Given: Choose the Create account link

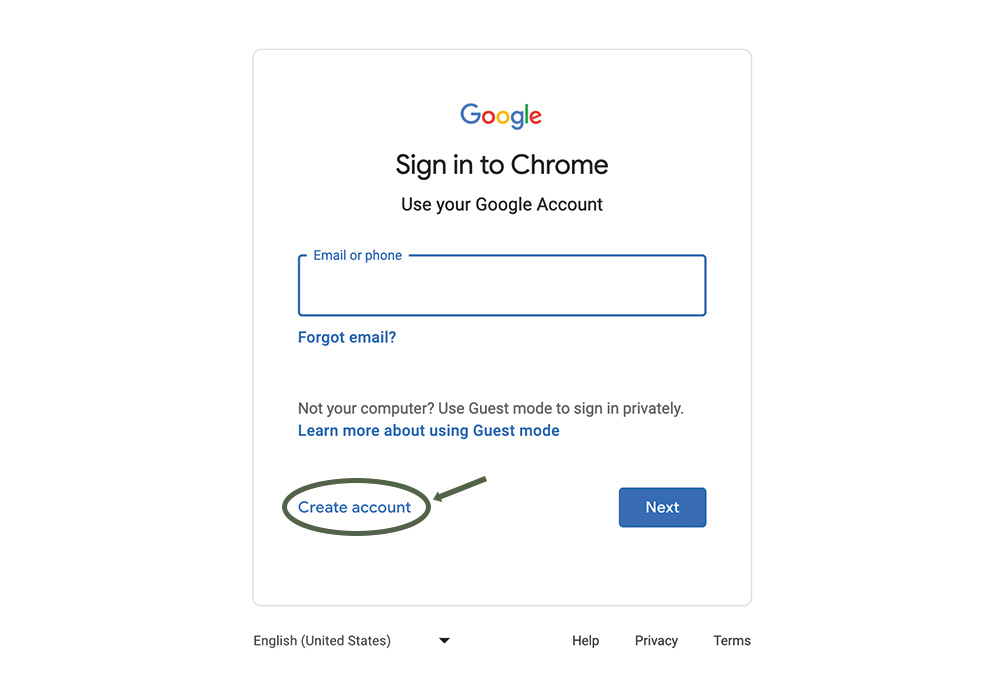Looking at the screenshot, I should point(355,507).
